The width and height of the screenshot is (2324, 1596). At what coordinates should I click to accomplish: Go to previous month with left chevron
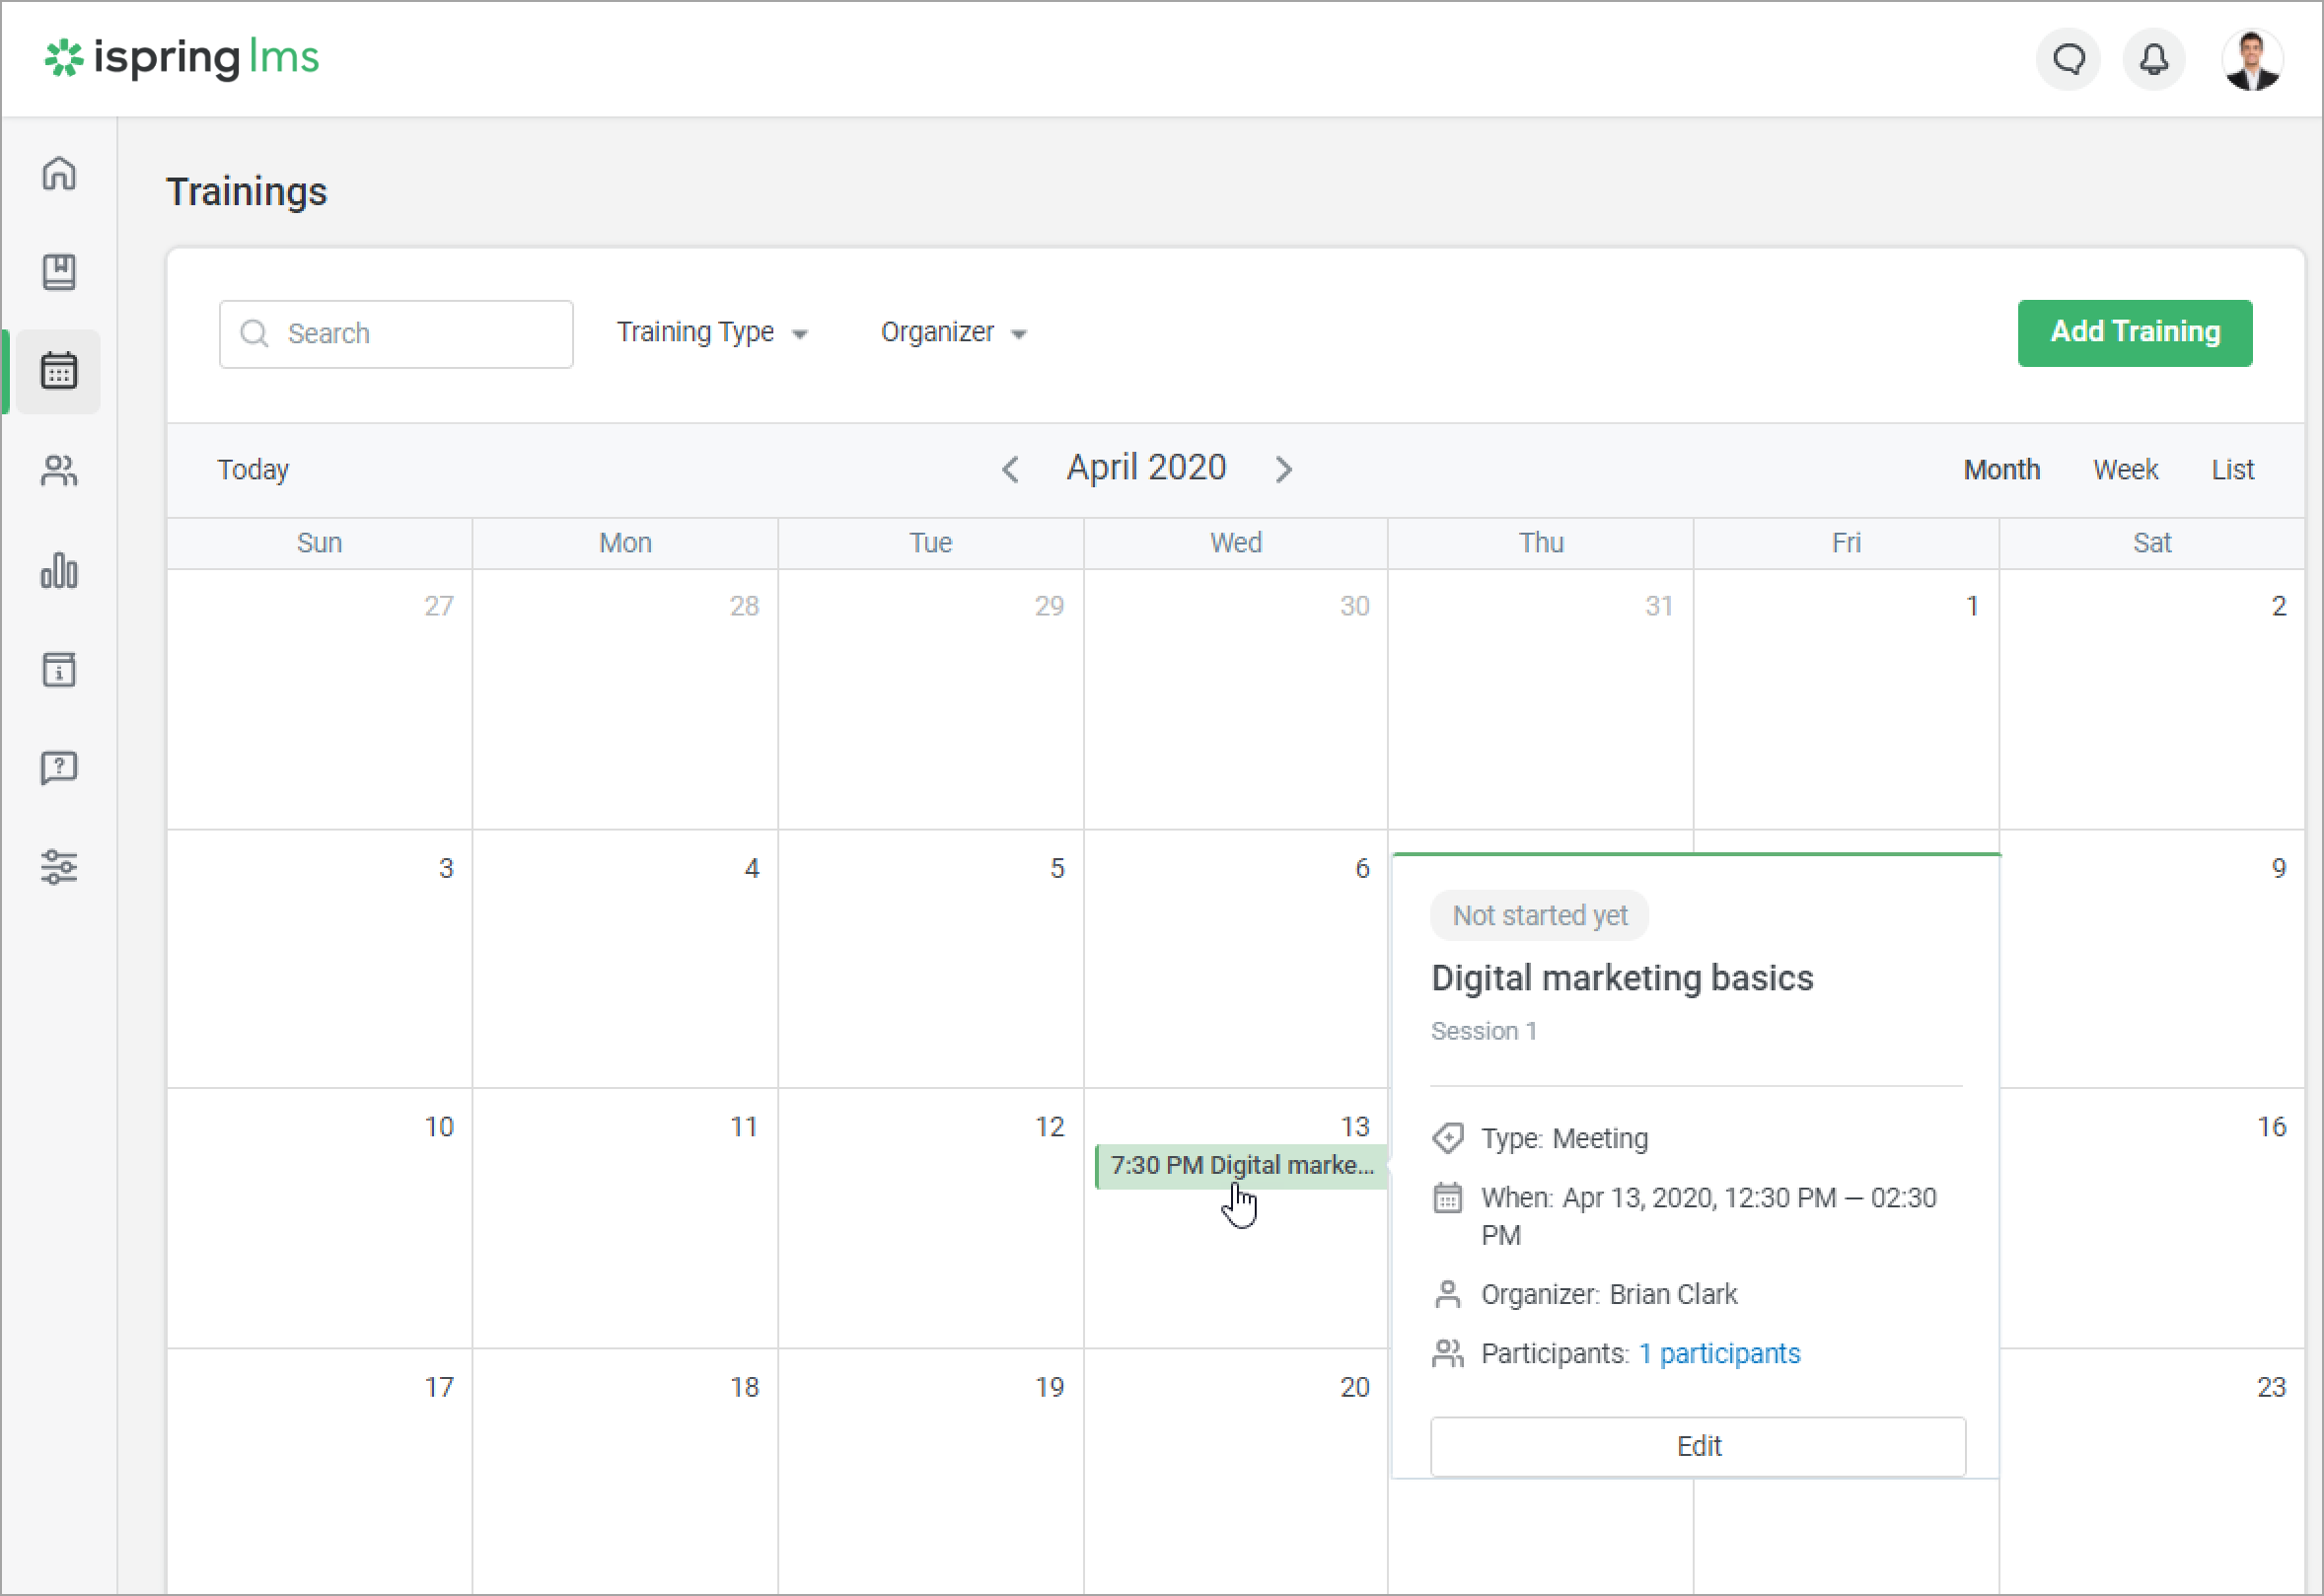[x=1010, y=469]
